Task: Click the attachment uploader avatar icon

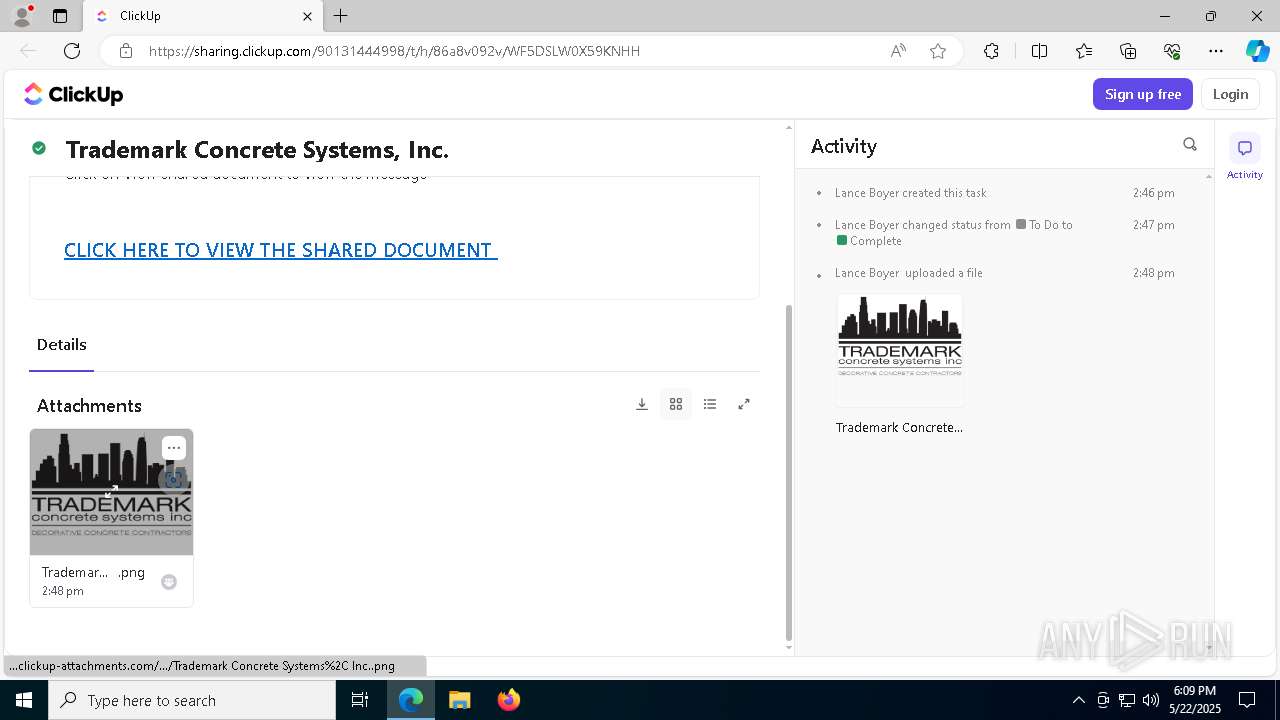Action: [169, 582]
